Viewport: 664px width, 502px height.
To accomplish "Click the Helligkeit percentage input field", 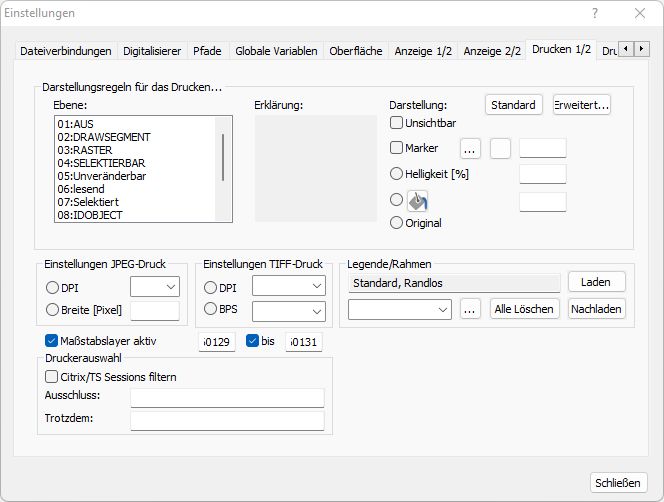I will (543, 174).
